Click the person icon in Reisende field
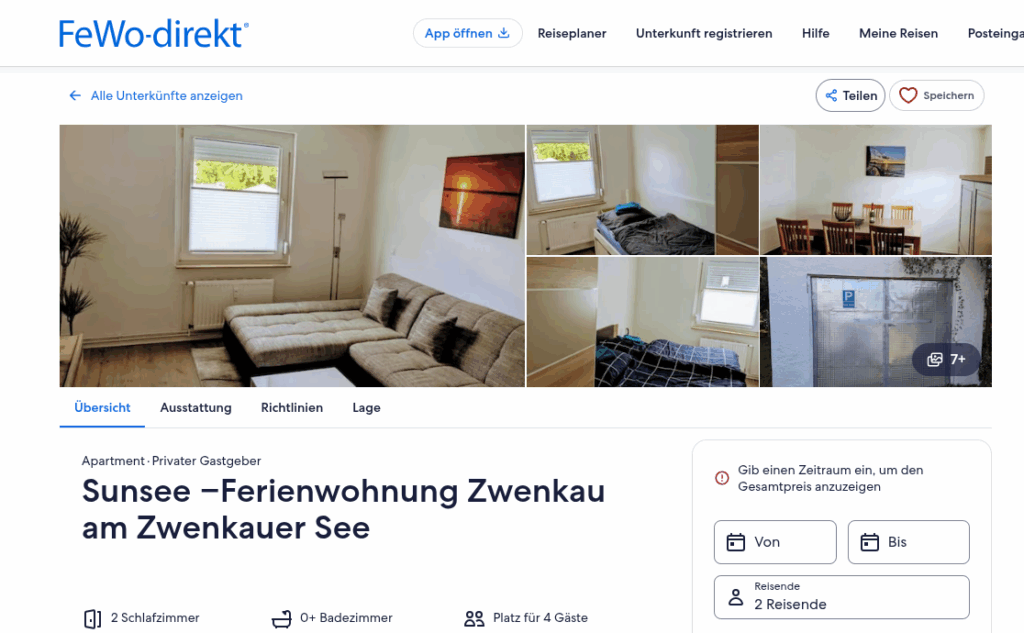 click(735, 597)
